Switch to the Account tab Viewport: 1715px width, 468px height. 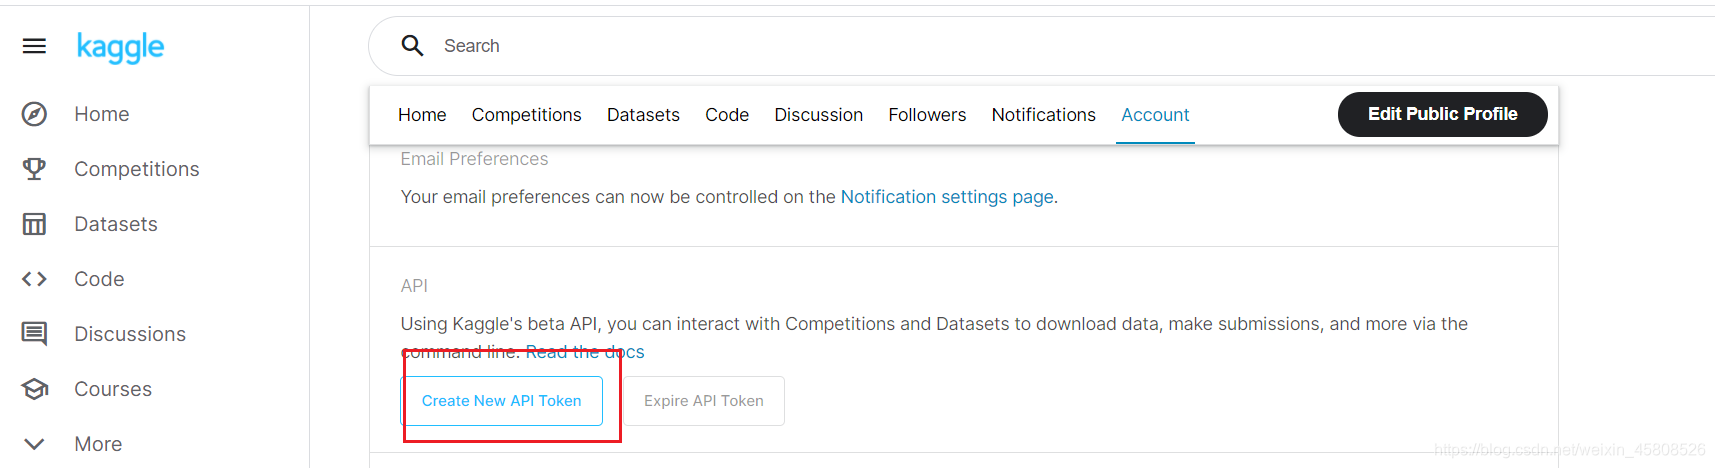pyautogui.click(x=1155, y=115)
